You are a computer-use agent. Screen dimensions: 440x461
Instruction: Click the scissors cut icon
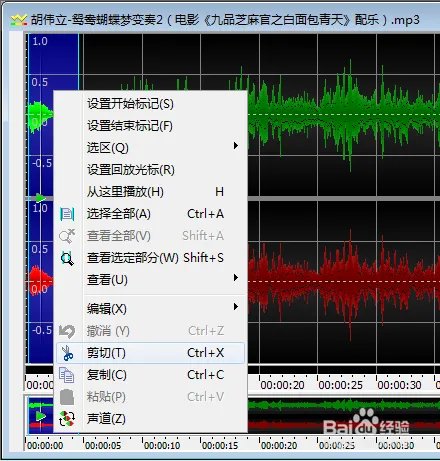[68, 353]
